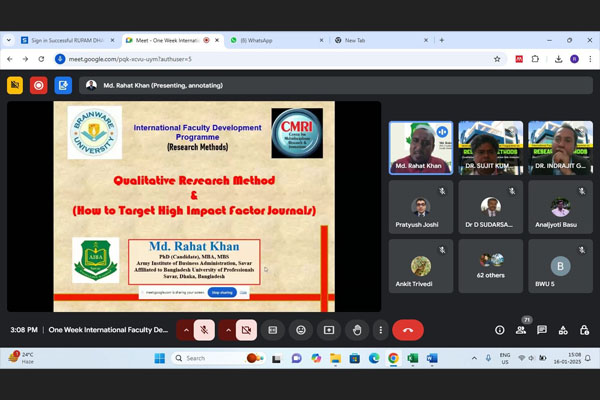600x400 pixels.
Task: Click the 62 others participant tile
Action: pos(490,265)
